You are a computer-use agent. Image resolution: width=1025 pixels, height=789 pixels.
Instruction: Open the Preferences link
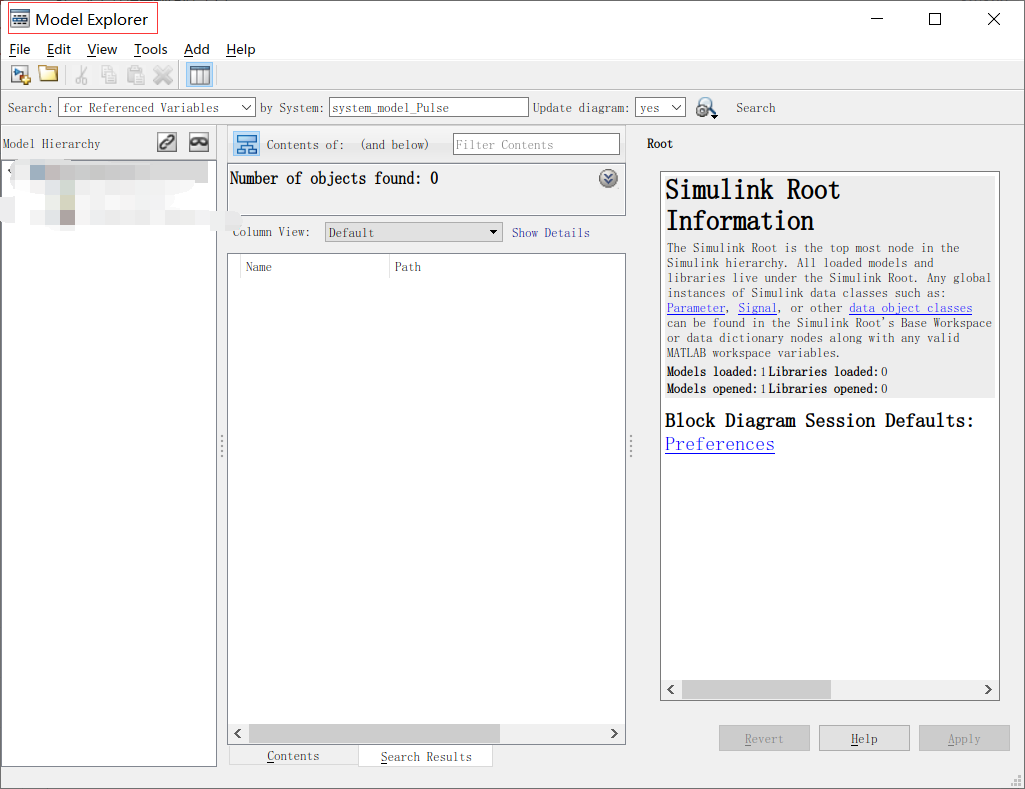pos(720,444)
